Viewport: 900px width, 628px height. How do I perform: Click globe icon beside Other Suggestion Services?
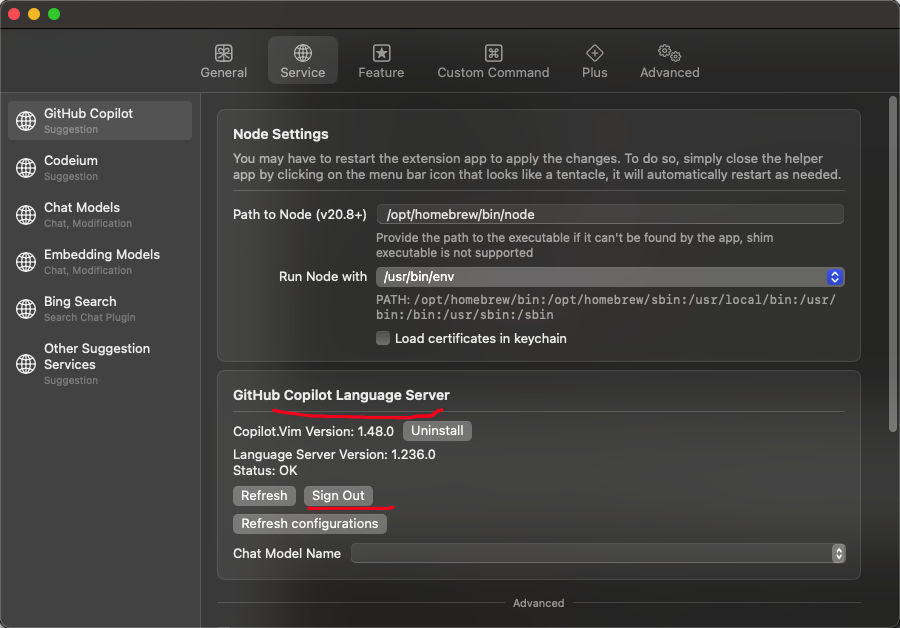click(26, 364)
